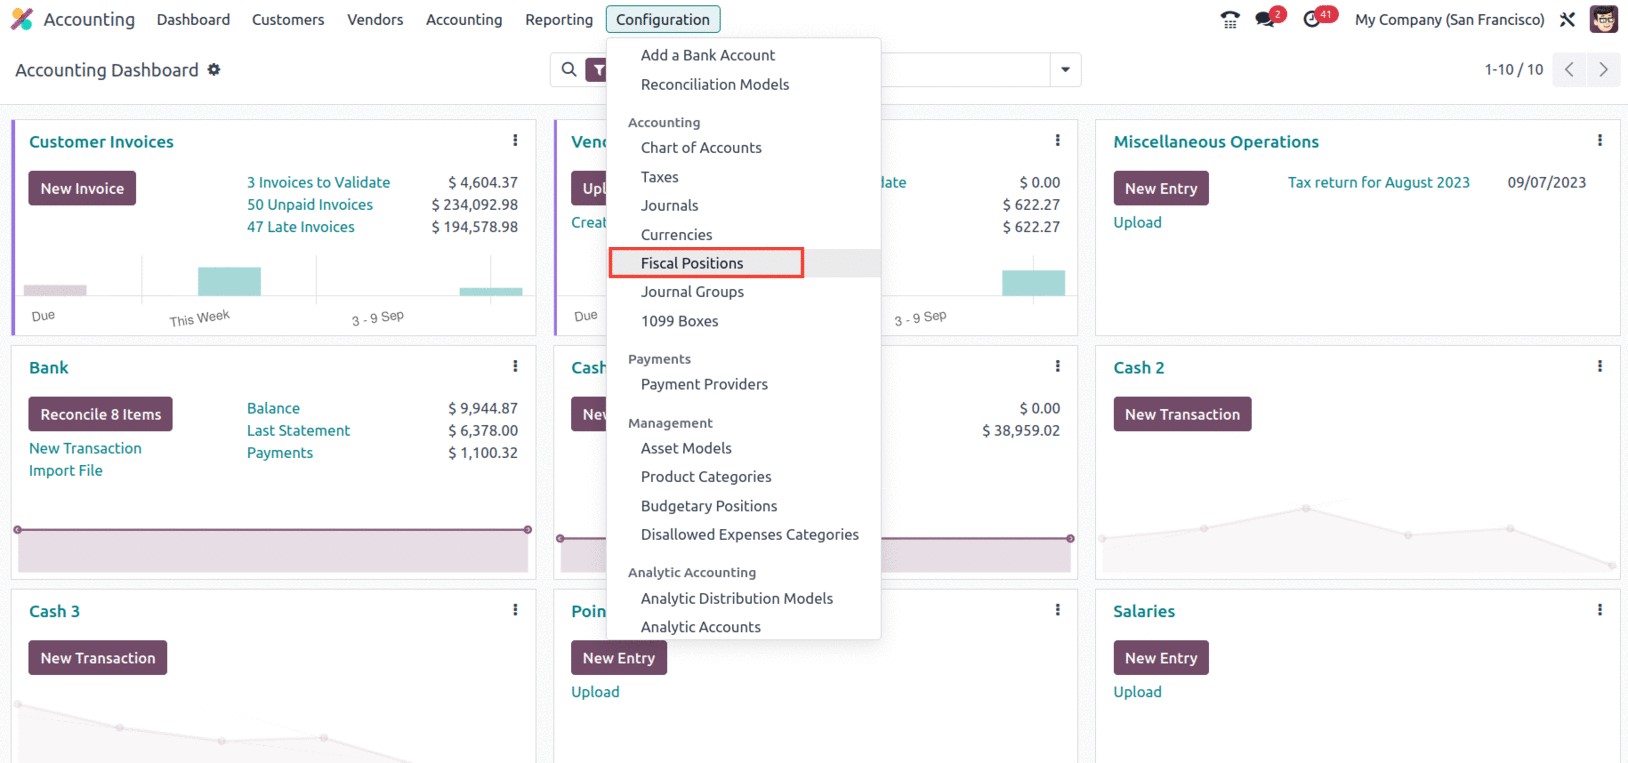Open Customer Invoices kebab menu

pyautogui.click(x=515, y=141)
